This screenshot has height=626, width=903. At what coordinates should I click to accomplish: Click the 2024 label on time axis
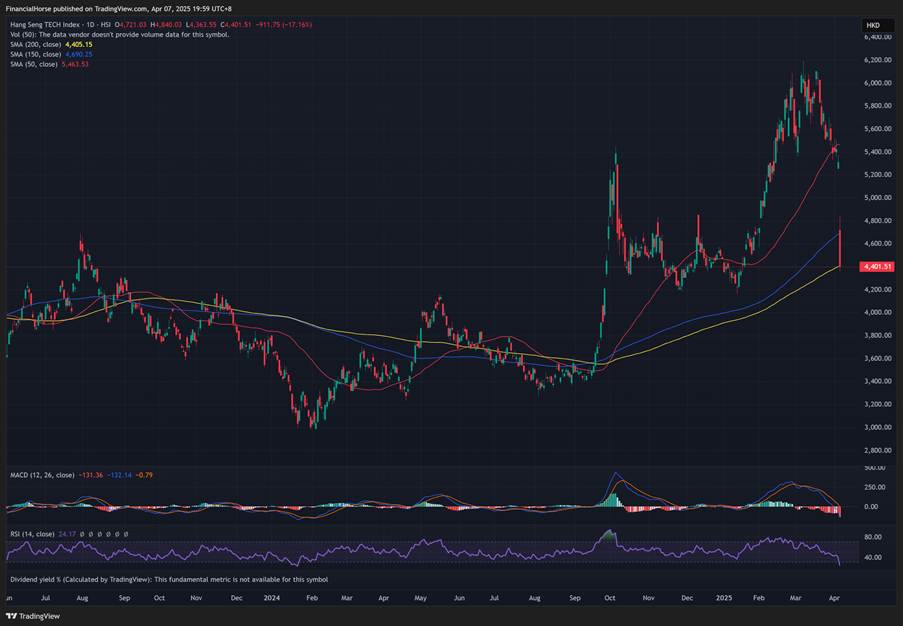272,597
